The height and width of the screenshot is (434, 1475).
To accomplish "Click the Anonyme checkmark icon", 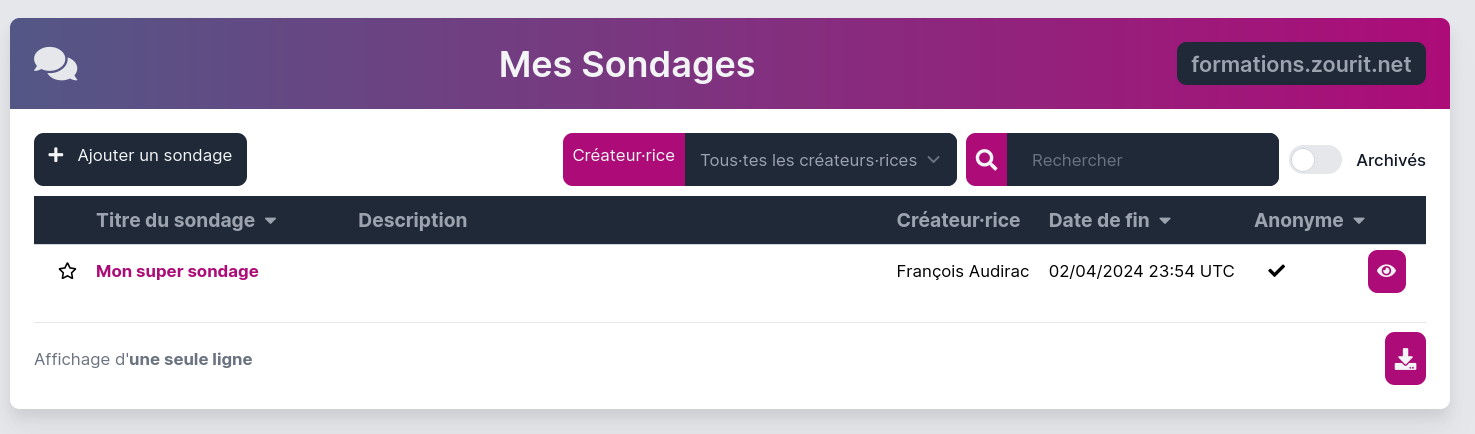I will coord(1276,271).
